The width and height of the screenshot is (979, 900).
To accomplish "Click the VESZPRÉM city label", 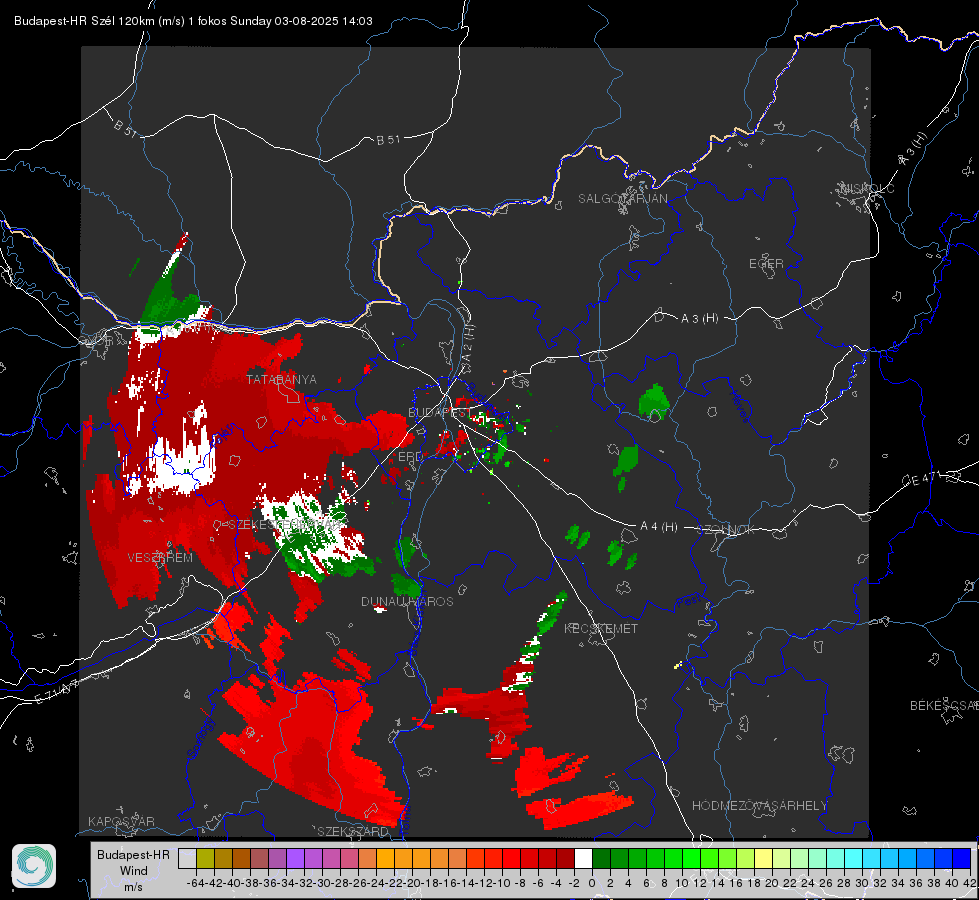I will click(x=160, y=557).
